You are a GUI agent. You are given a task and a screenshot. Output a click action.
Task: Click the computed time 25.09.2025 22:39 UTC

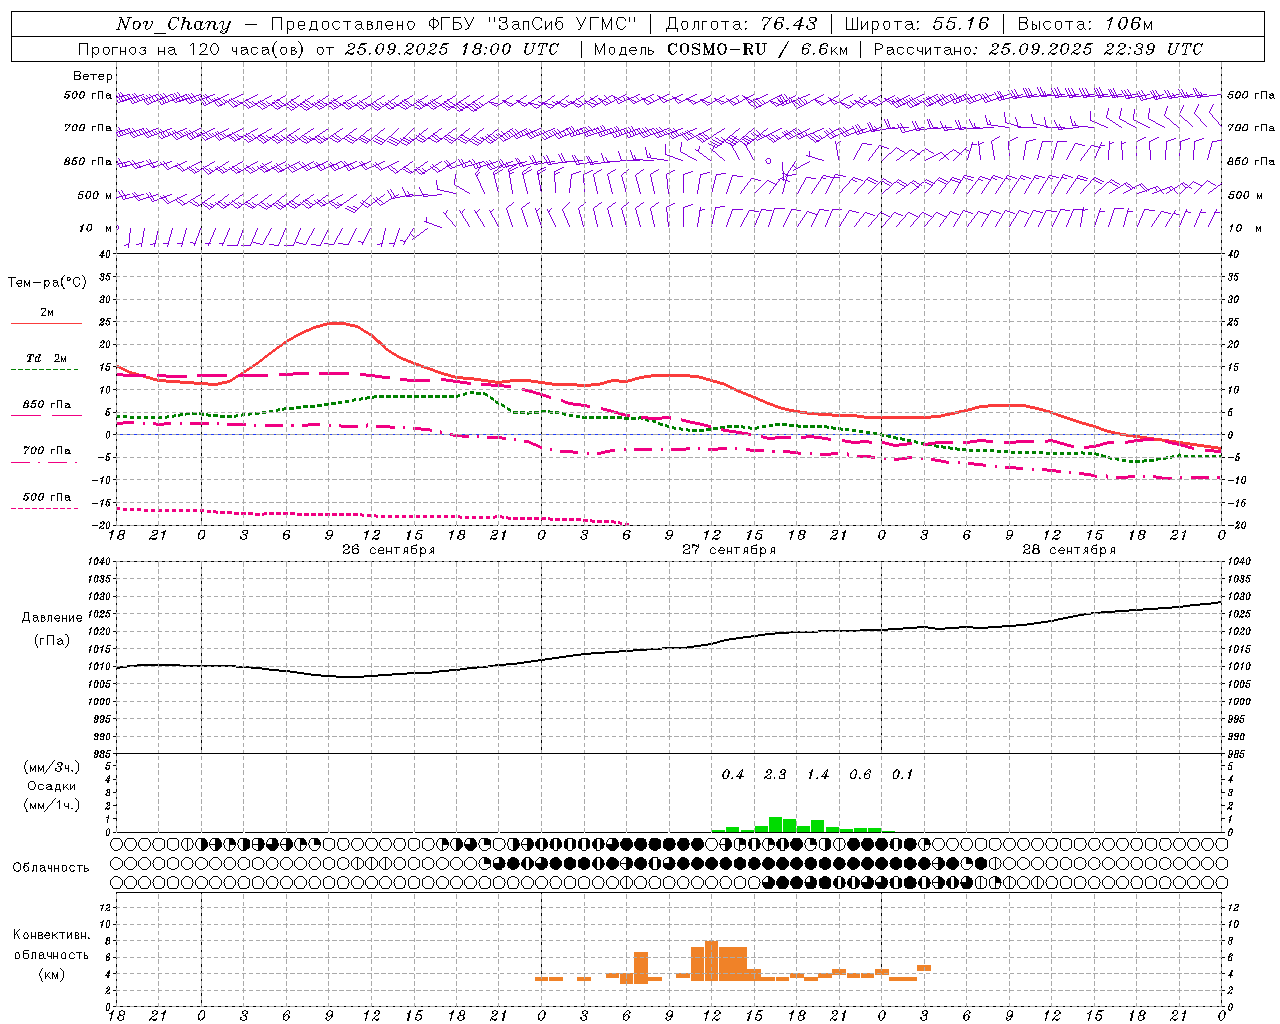tap(1095, 49)
